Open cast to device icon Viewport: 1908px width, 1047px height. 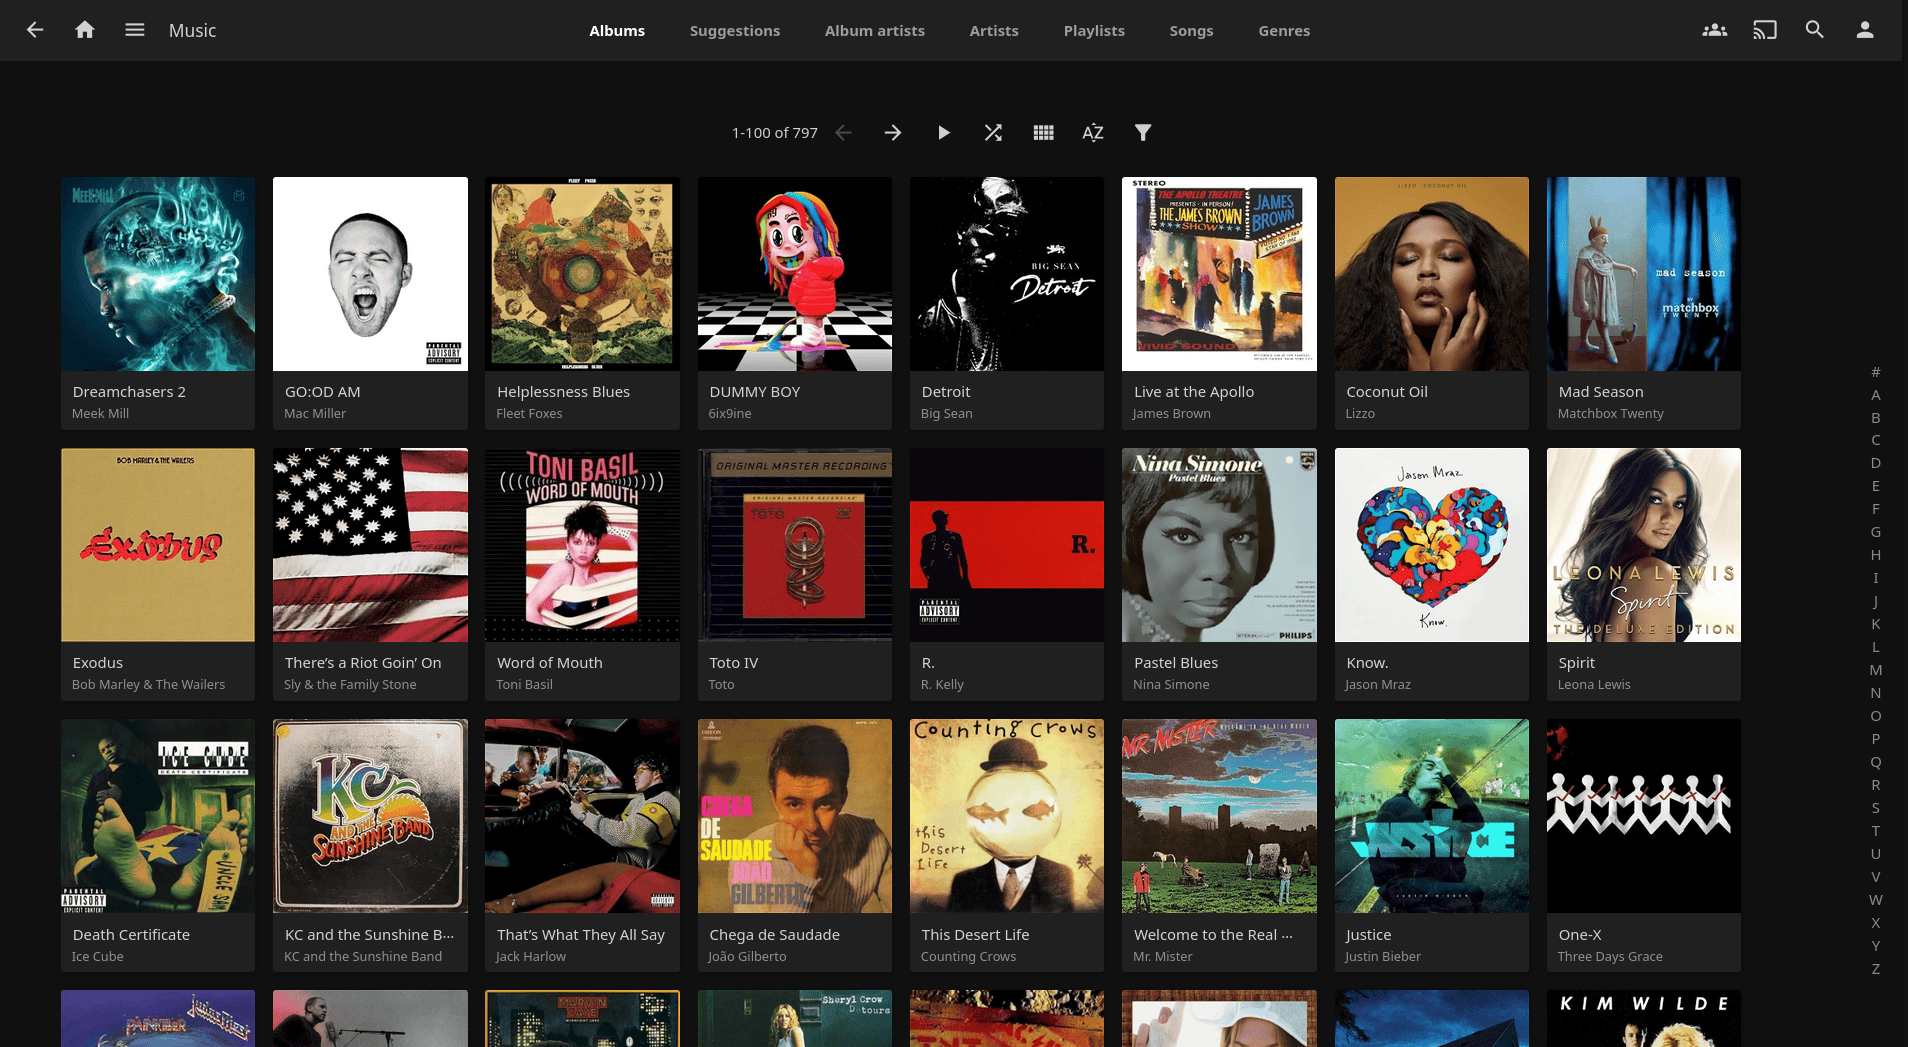point(1765,30)
